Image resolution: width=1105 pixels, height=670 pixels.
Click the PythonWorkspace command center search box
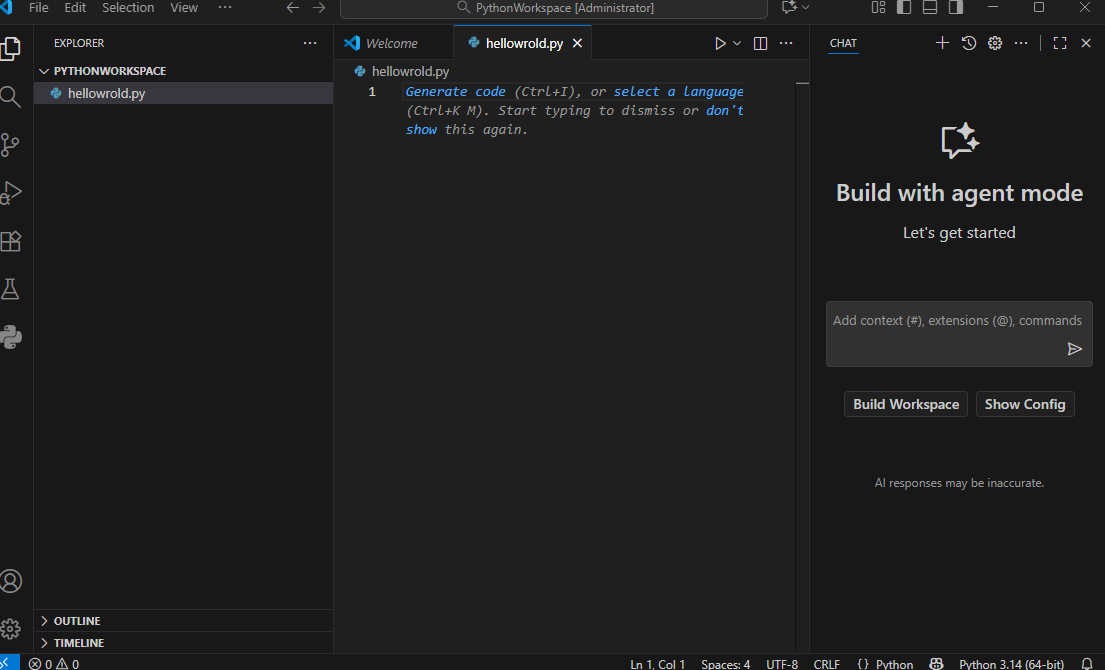click(554, 8)
